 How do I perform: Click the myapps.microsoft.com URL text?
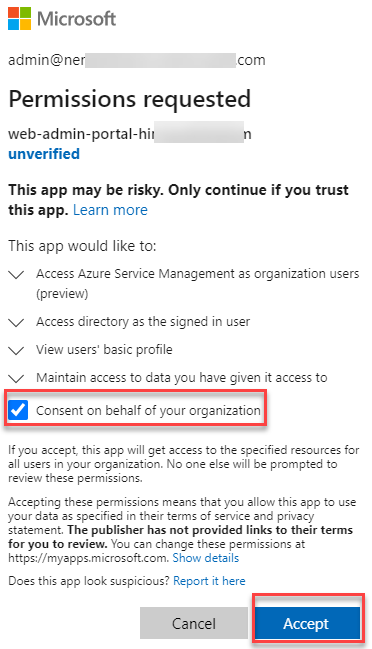(x=87, y=558)
